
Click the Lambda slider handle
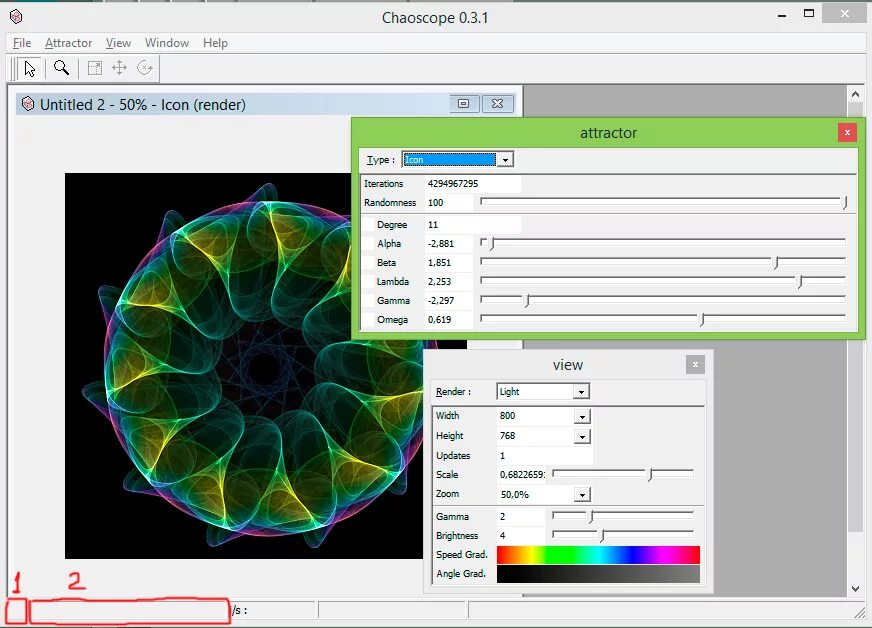click(800, 281)
